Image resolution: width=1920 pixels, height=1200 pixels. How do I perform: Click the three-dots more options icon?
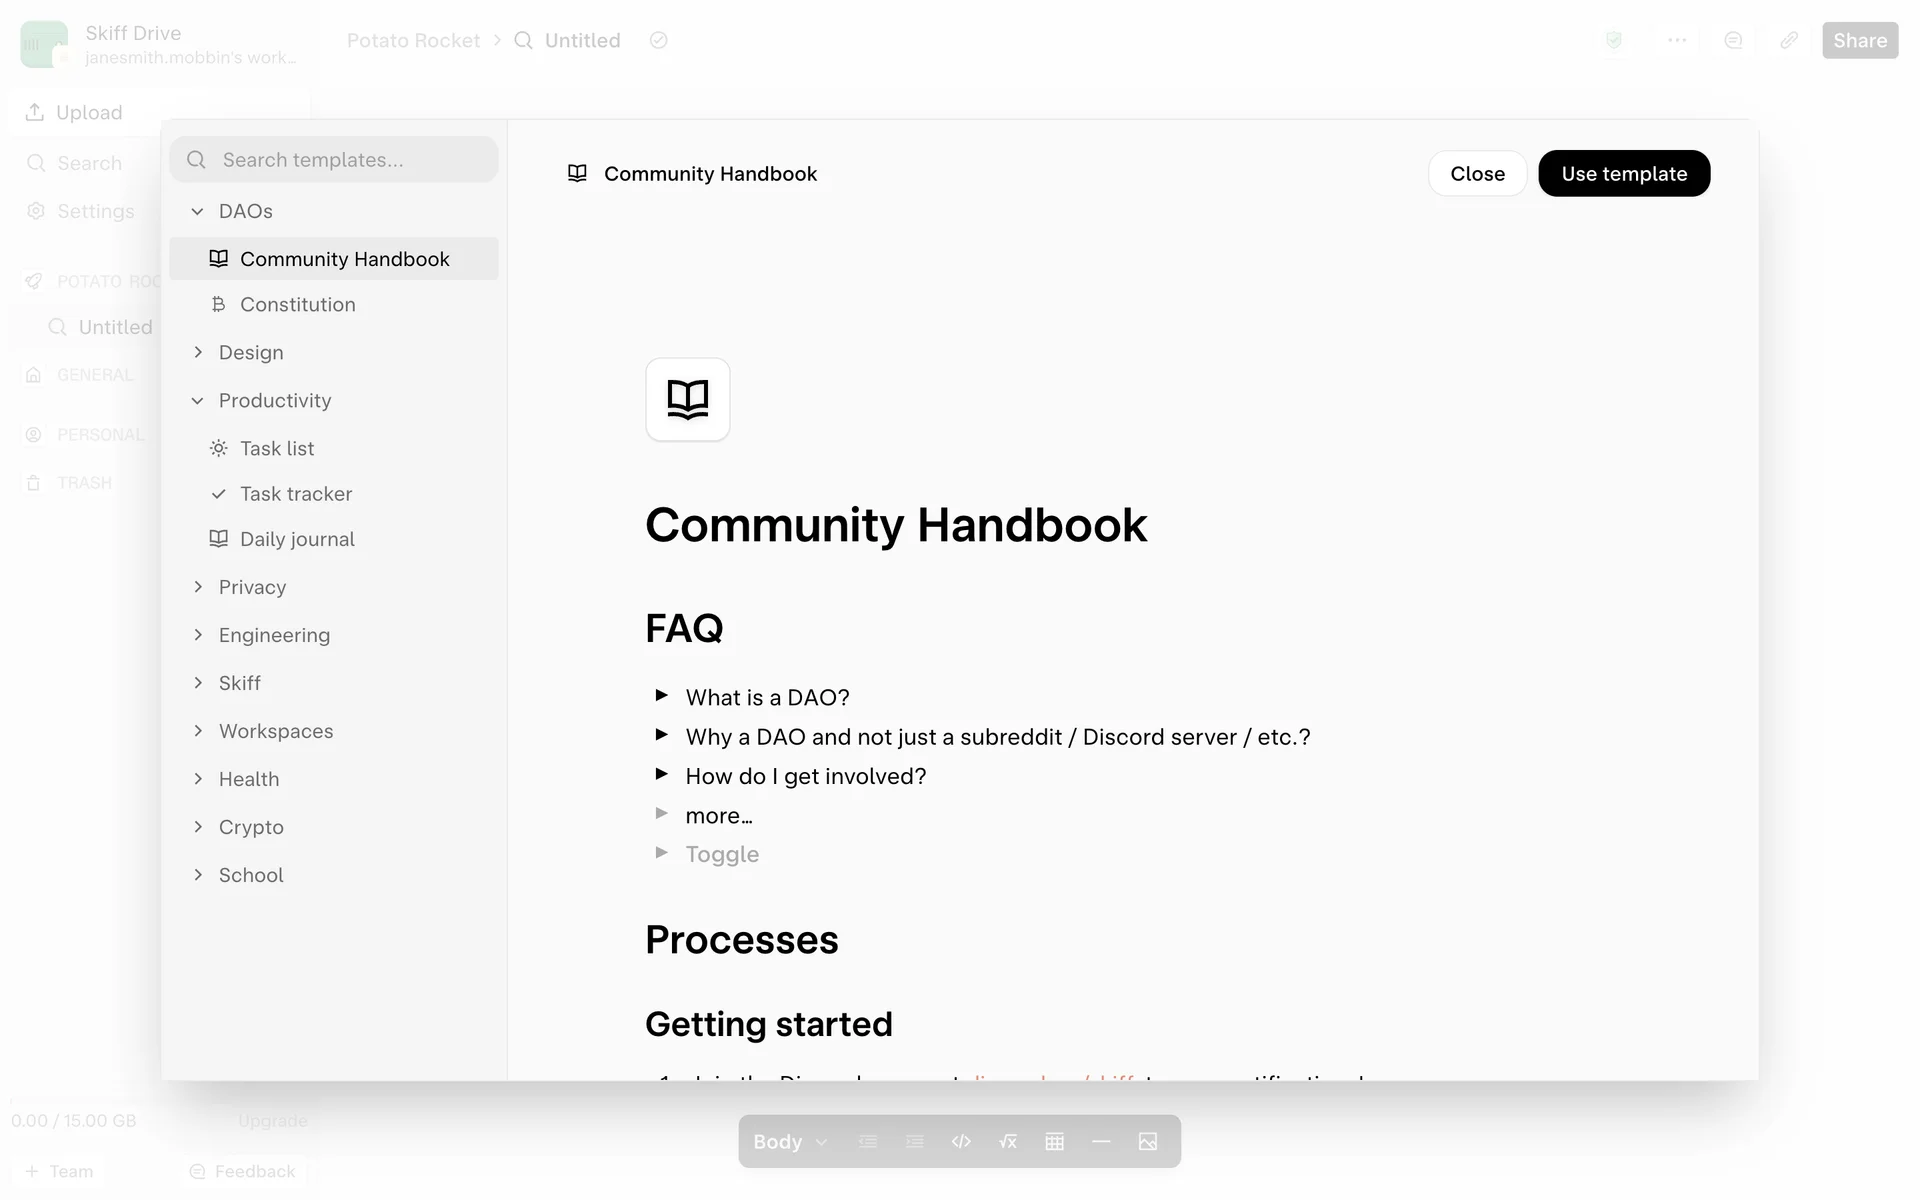(x=1677, y=40)
